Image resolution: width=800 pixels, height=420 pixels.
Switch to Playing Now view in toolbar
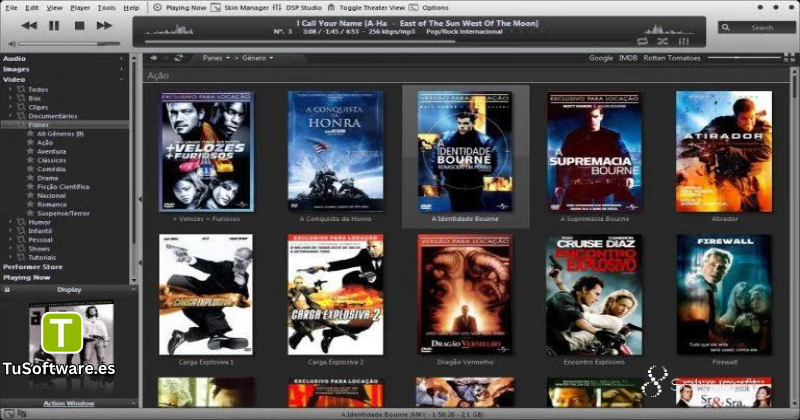coord(180,8)
